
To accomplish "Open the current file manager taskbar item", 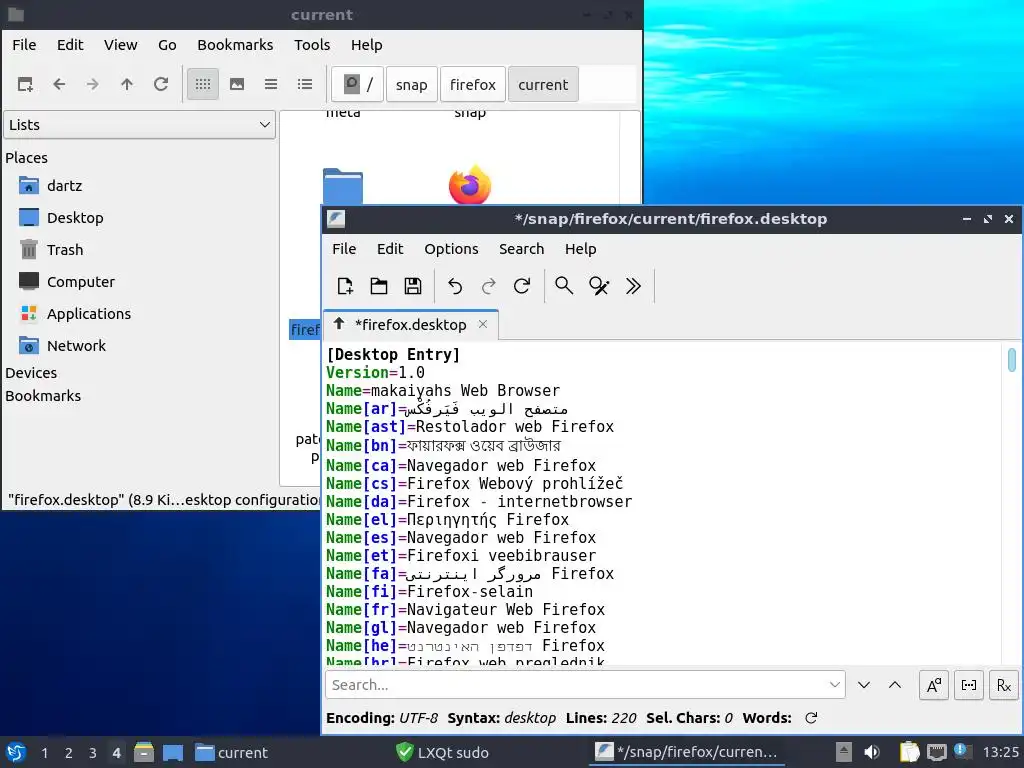I will tap(232, 752).
